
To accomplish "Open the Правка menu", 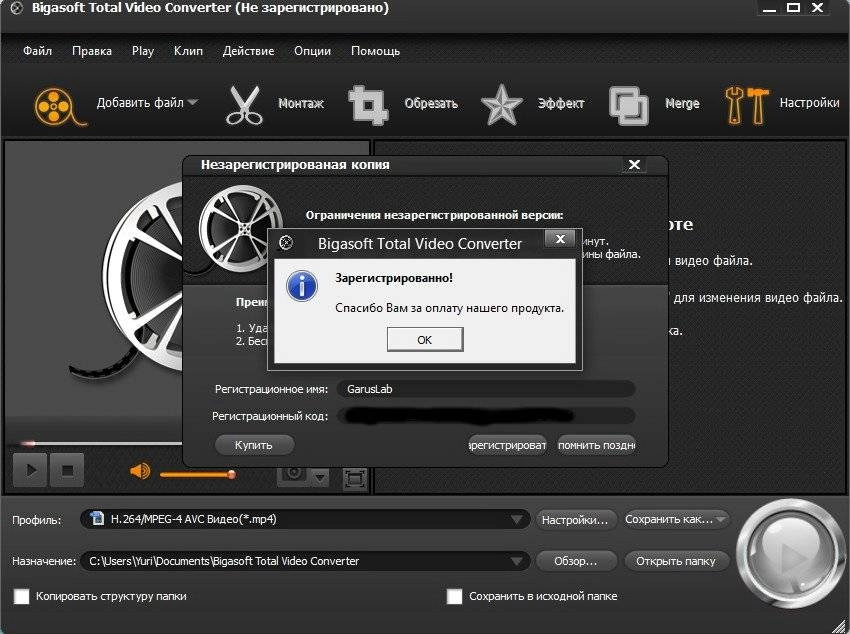I will (x=92, y=51).
